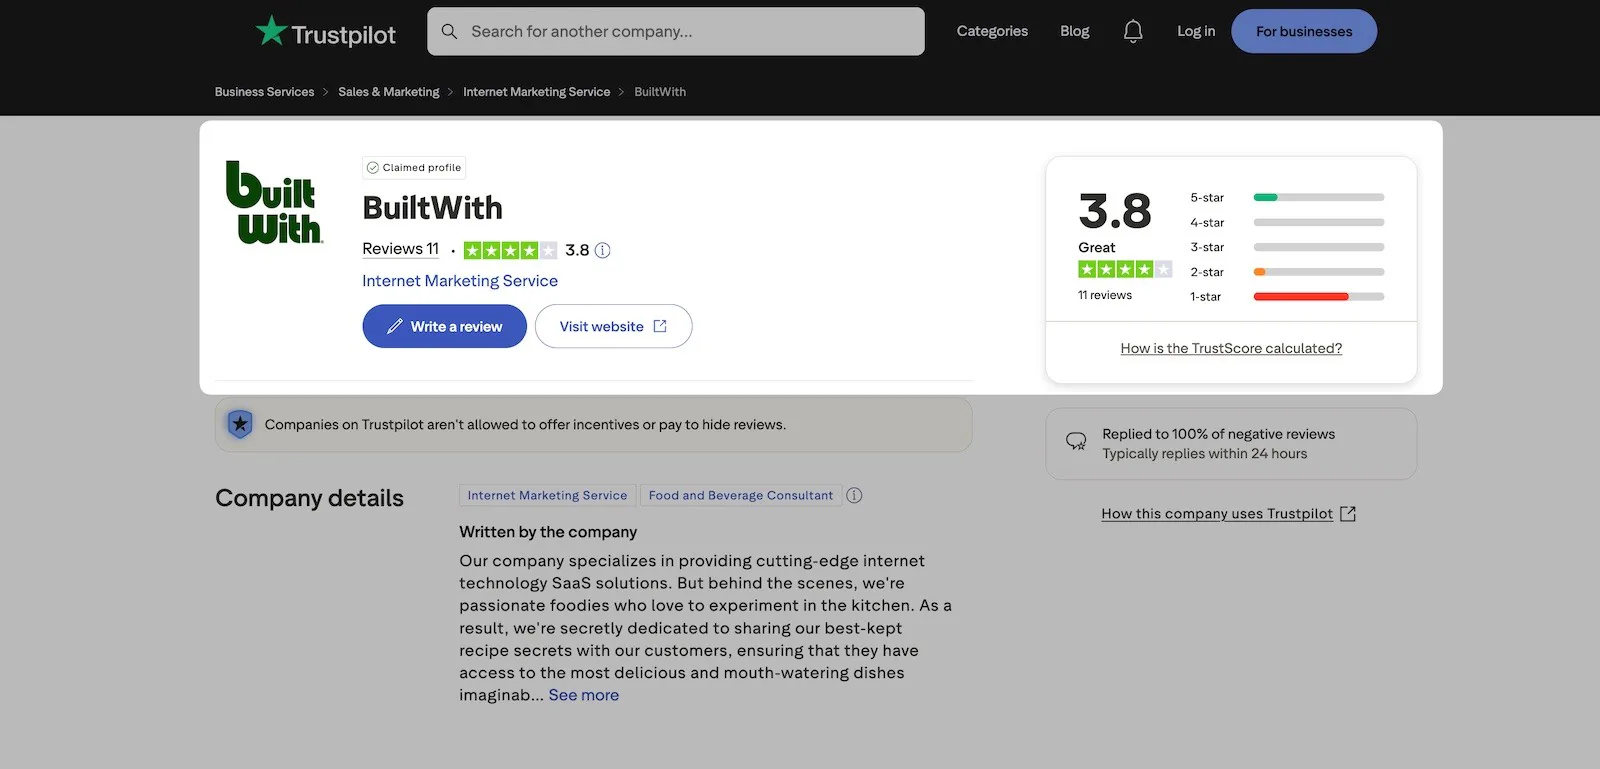Click the external link icon beside Trustpilot usage

point(1348,514)
